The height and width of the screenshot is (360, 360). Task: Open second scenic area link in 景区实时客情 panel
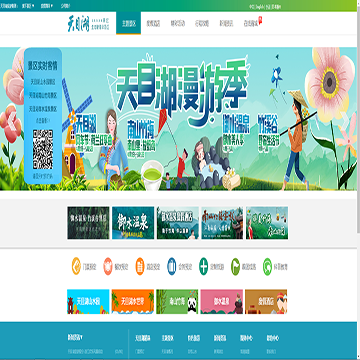(x=43, y=95)
